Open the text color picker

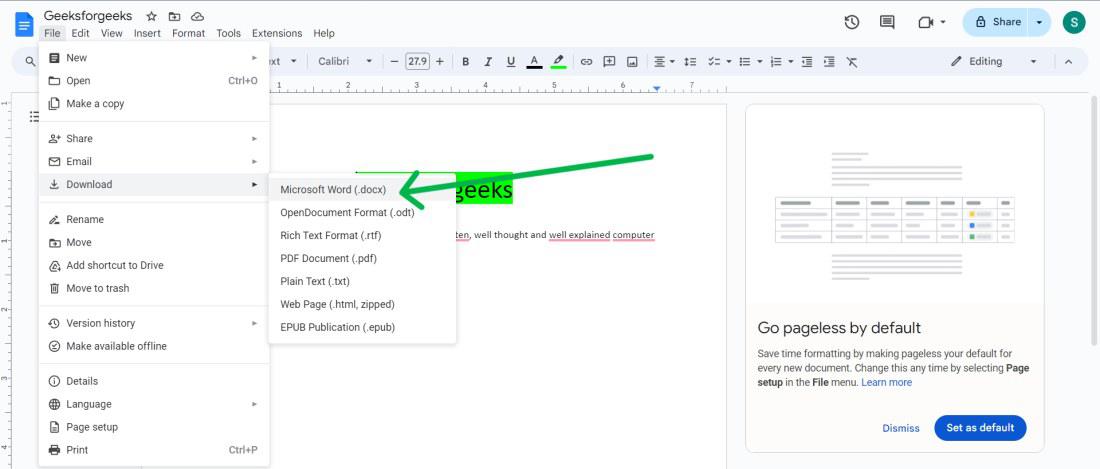point(534,62)
